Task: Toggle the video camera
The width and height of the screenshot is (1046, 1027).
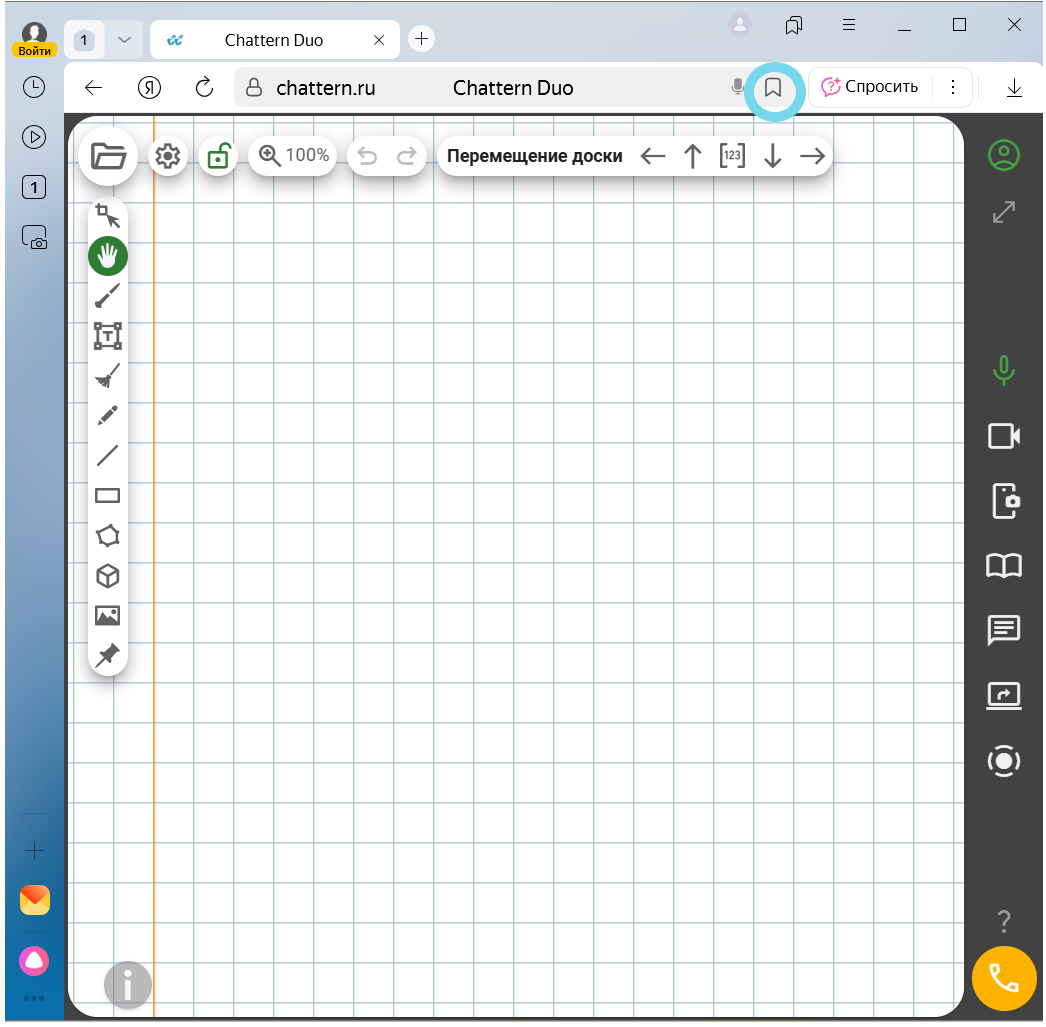Action: click(1003, 436)
